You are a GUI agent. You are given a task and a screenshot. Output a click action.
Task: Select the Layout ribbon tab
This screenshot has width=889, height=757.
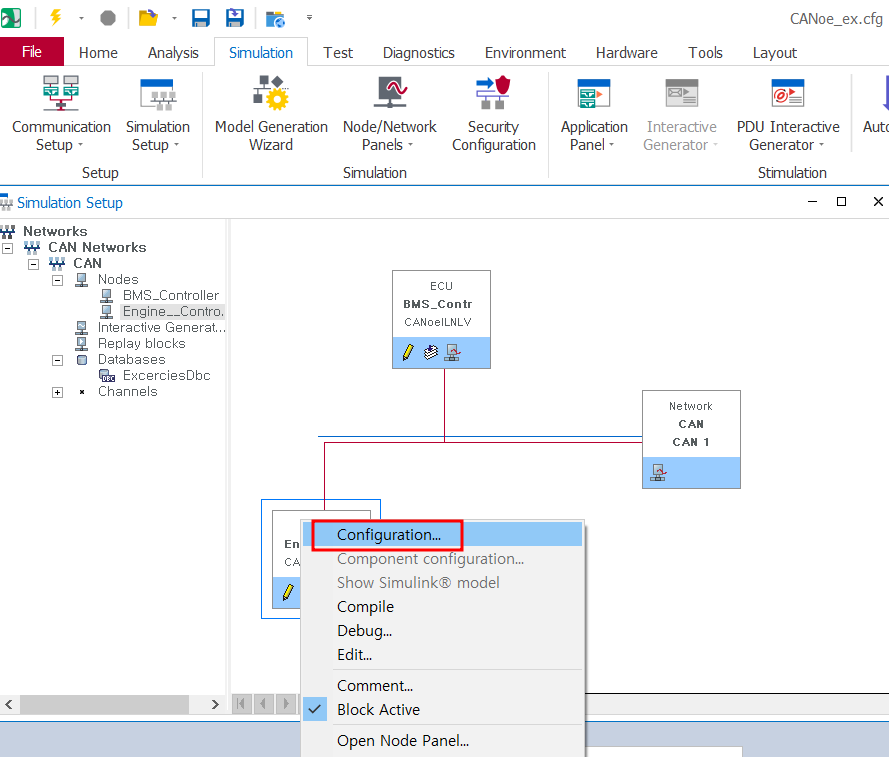(774, 53)
